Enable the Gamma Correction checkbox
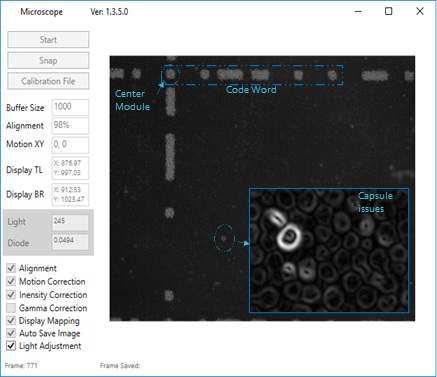 [11, 308]
